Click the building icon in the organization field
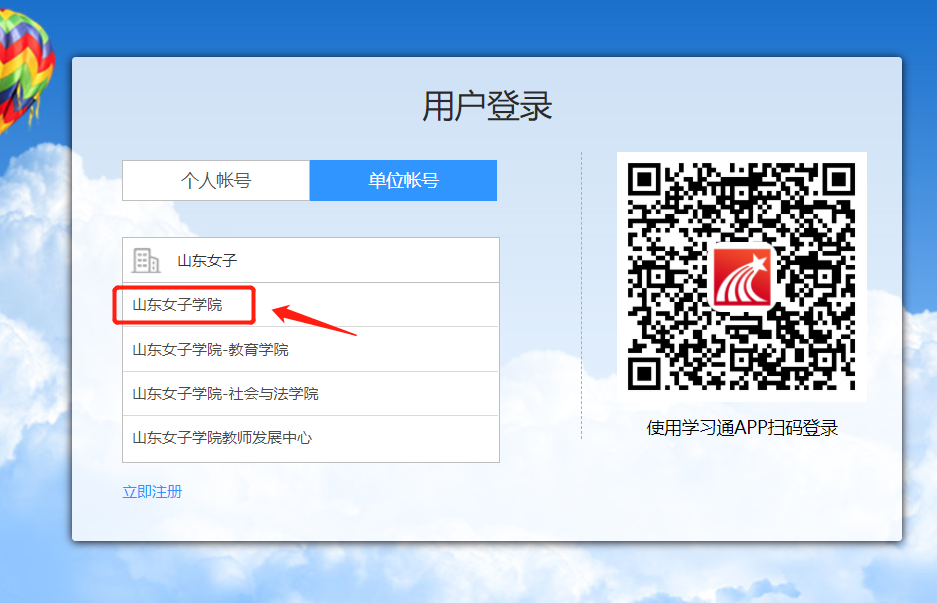This screenshot has width=937, height=603. click(x=146, y=261)
